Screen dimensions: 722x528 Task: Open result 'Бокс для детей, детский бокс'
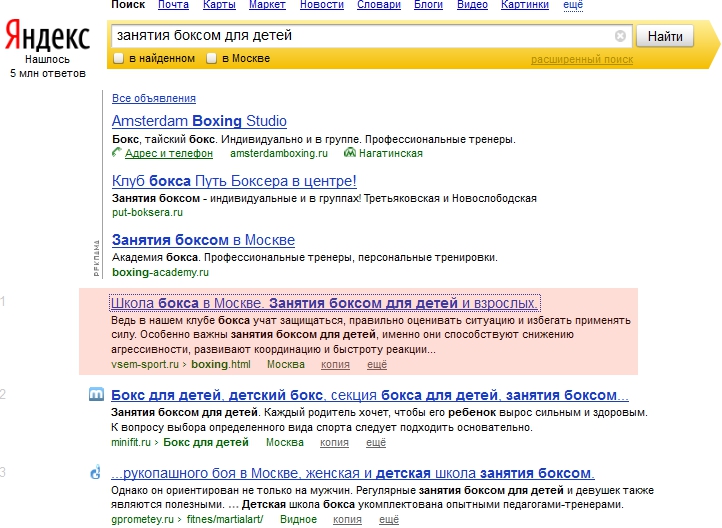coord(369,395)
